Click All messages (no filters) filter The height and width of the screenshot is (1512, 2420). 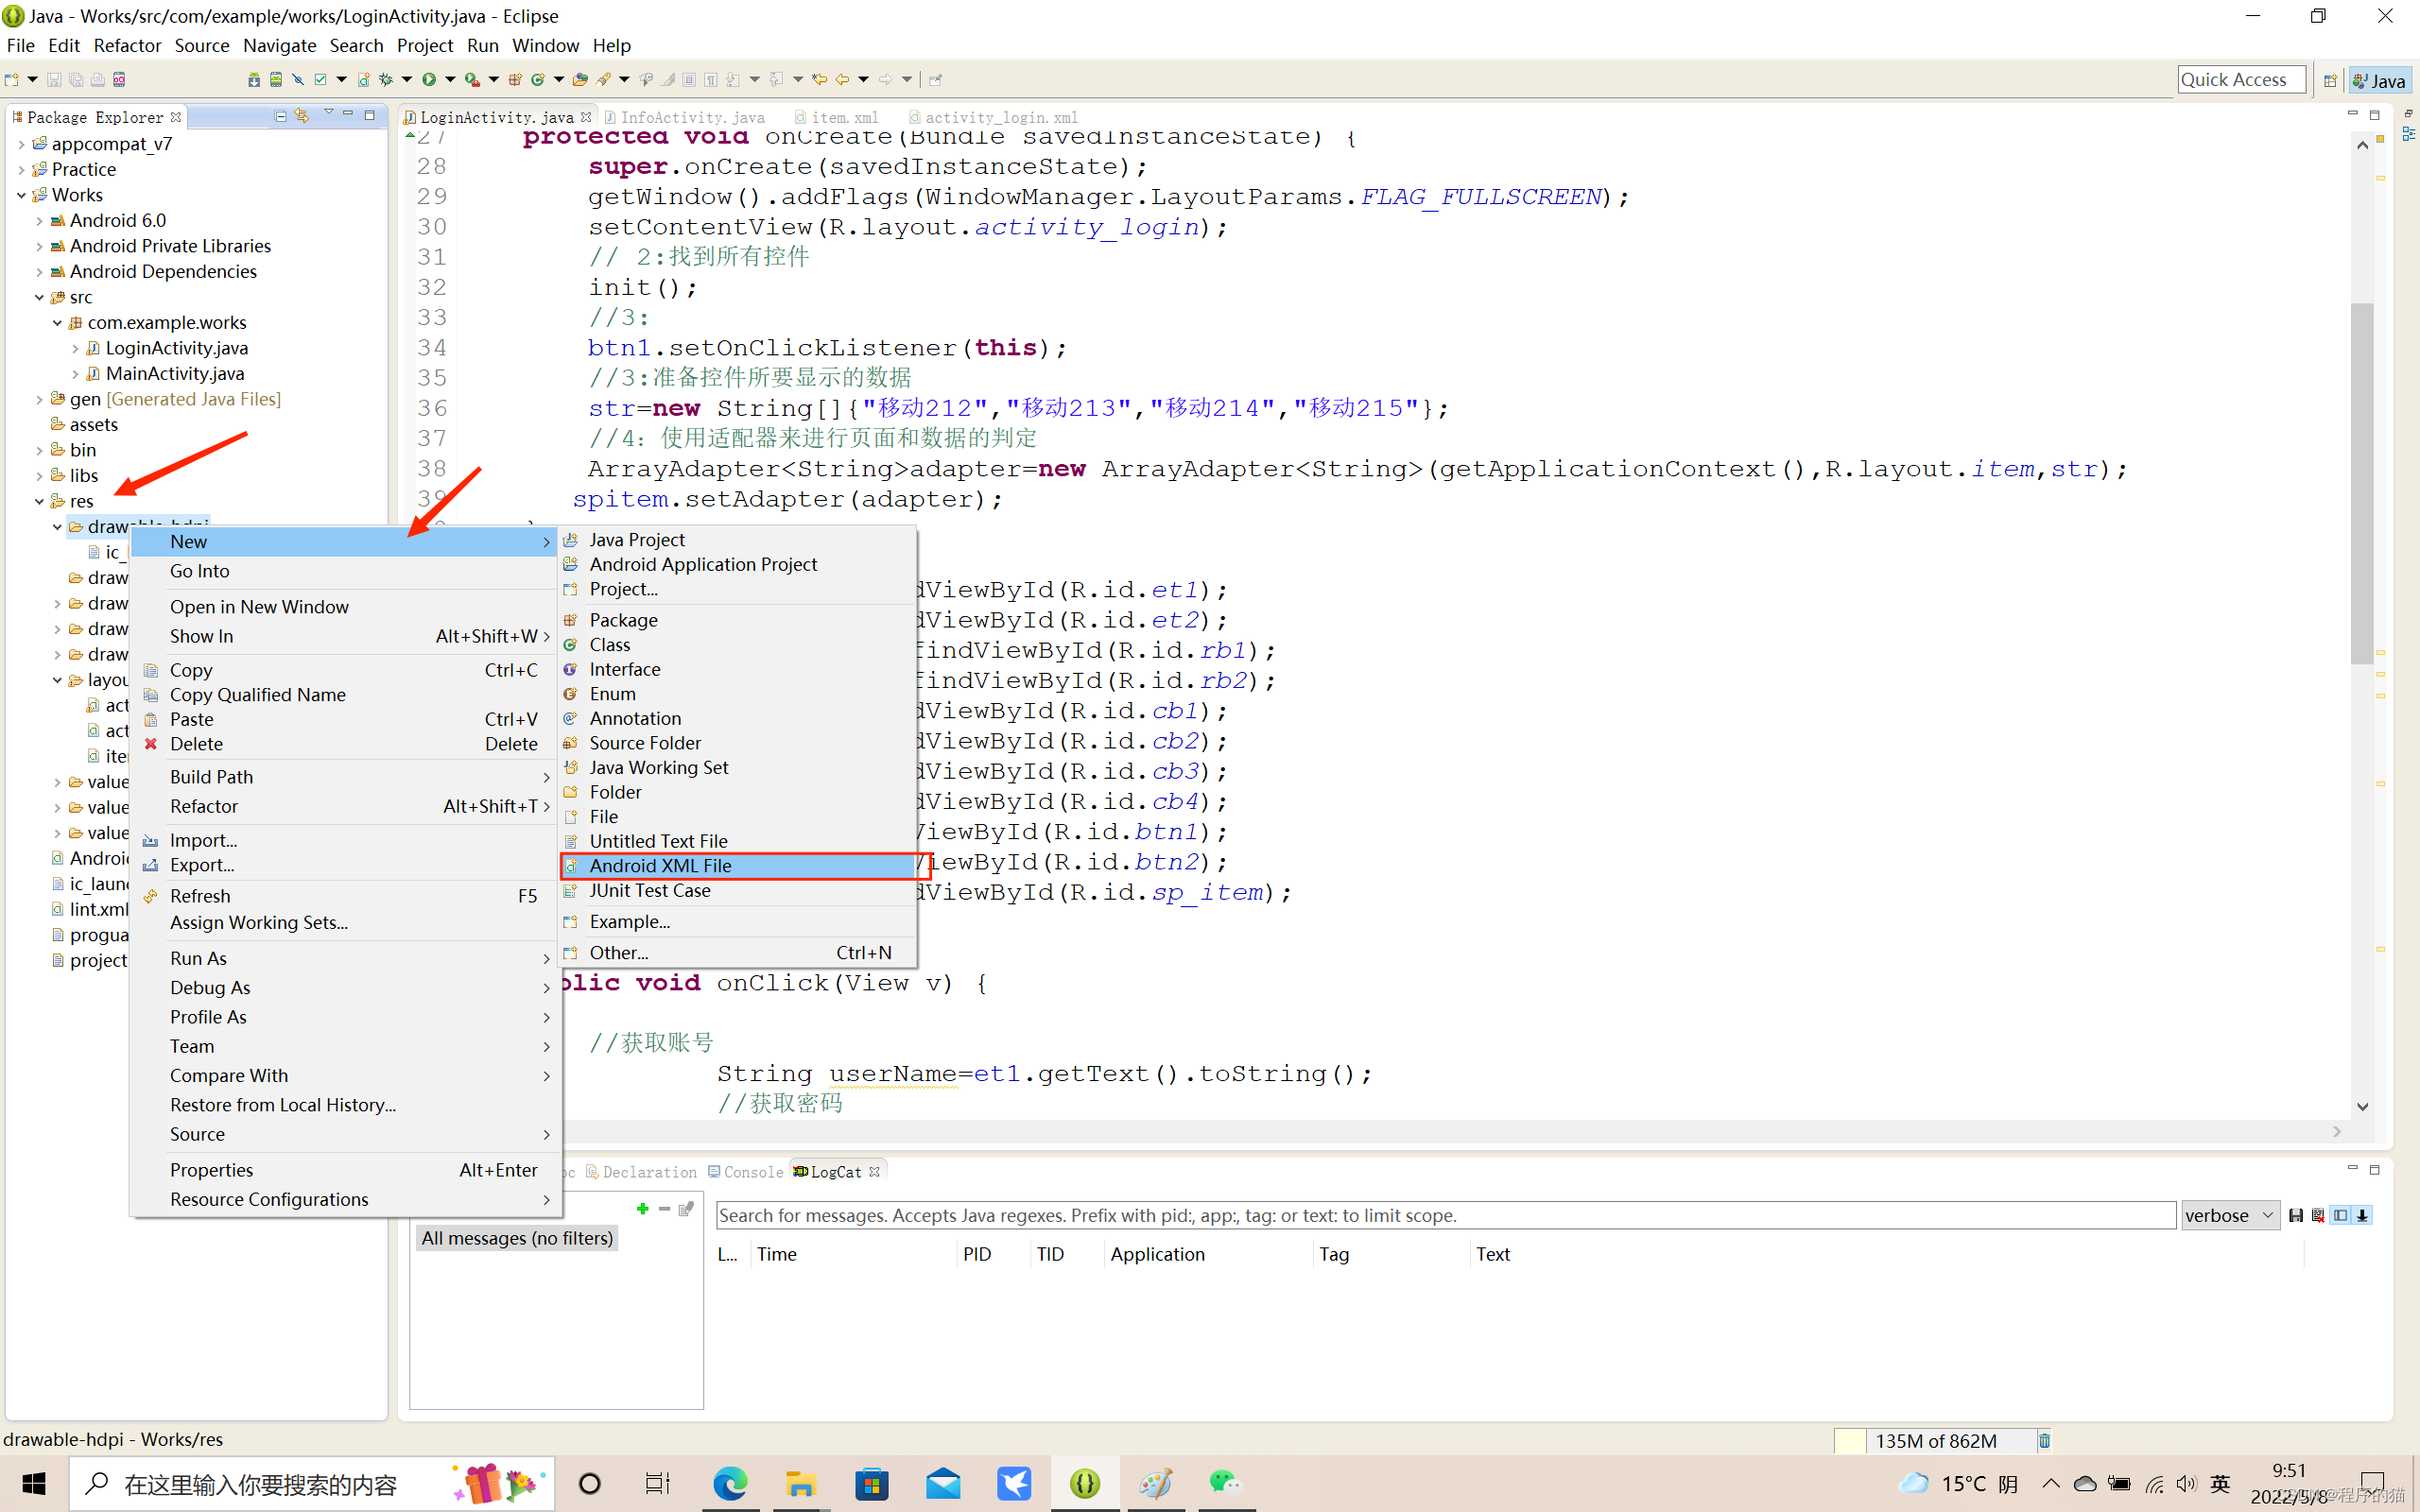[x=517, y=1238]
